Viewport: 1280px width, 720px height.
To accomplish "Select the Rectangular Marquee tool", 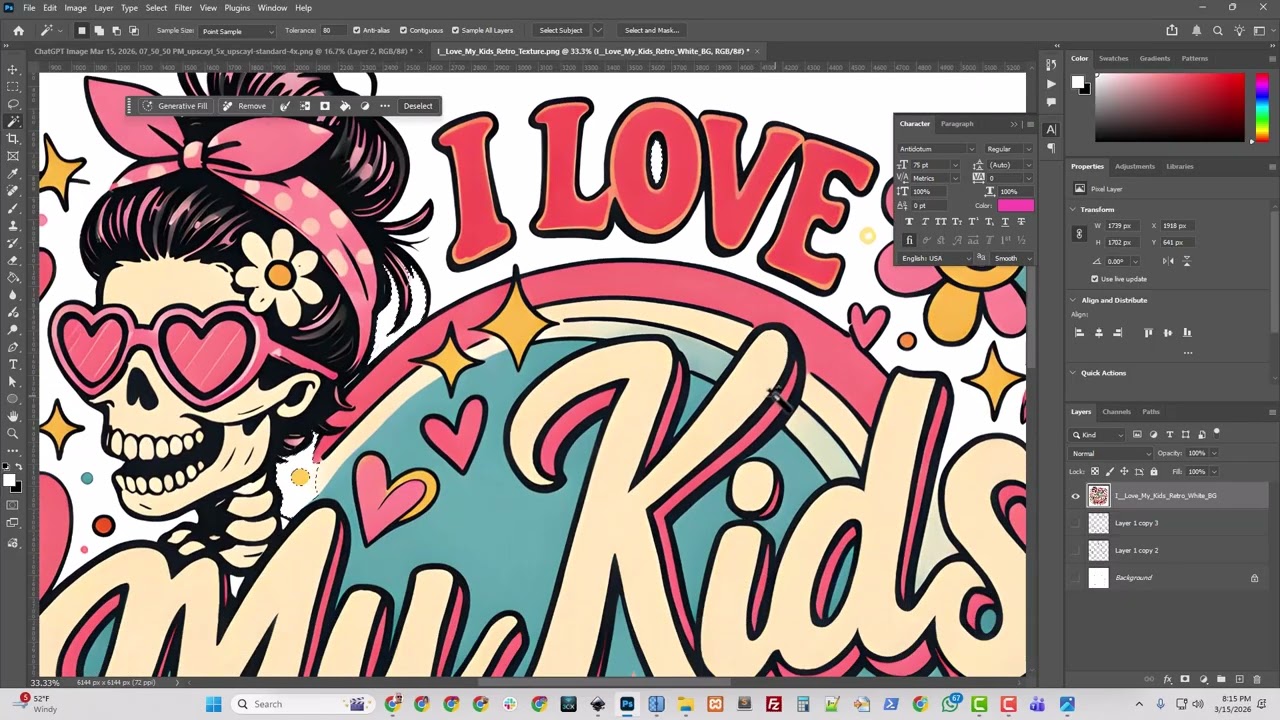I will coord(13,86).
